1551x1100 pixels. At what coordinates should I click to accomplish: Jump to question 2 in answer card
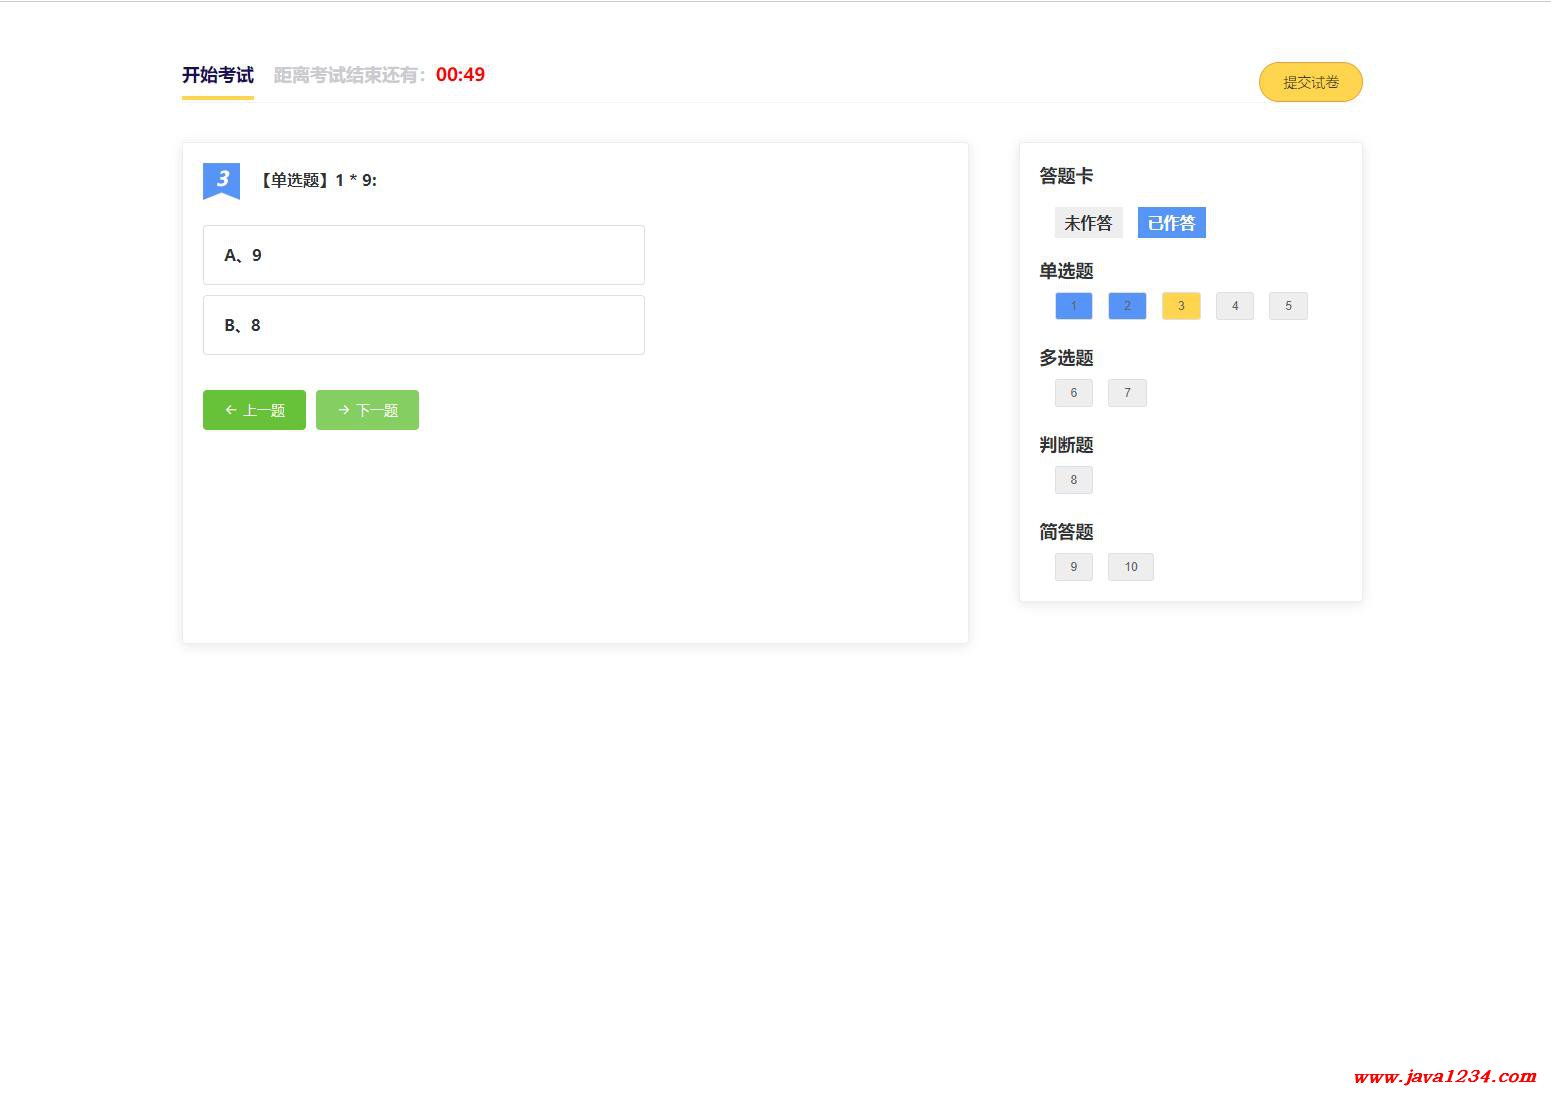(1127, 306)
